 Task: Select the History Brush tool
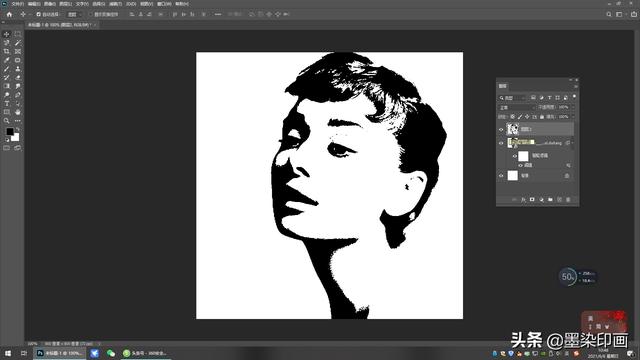pyautogui.click(x=7, y=78)
